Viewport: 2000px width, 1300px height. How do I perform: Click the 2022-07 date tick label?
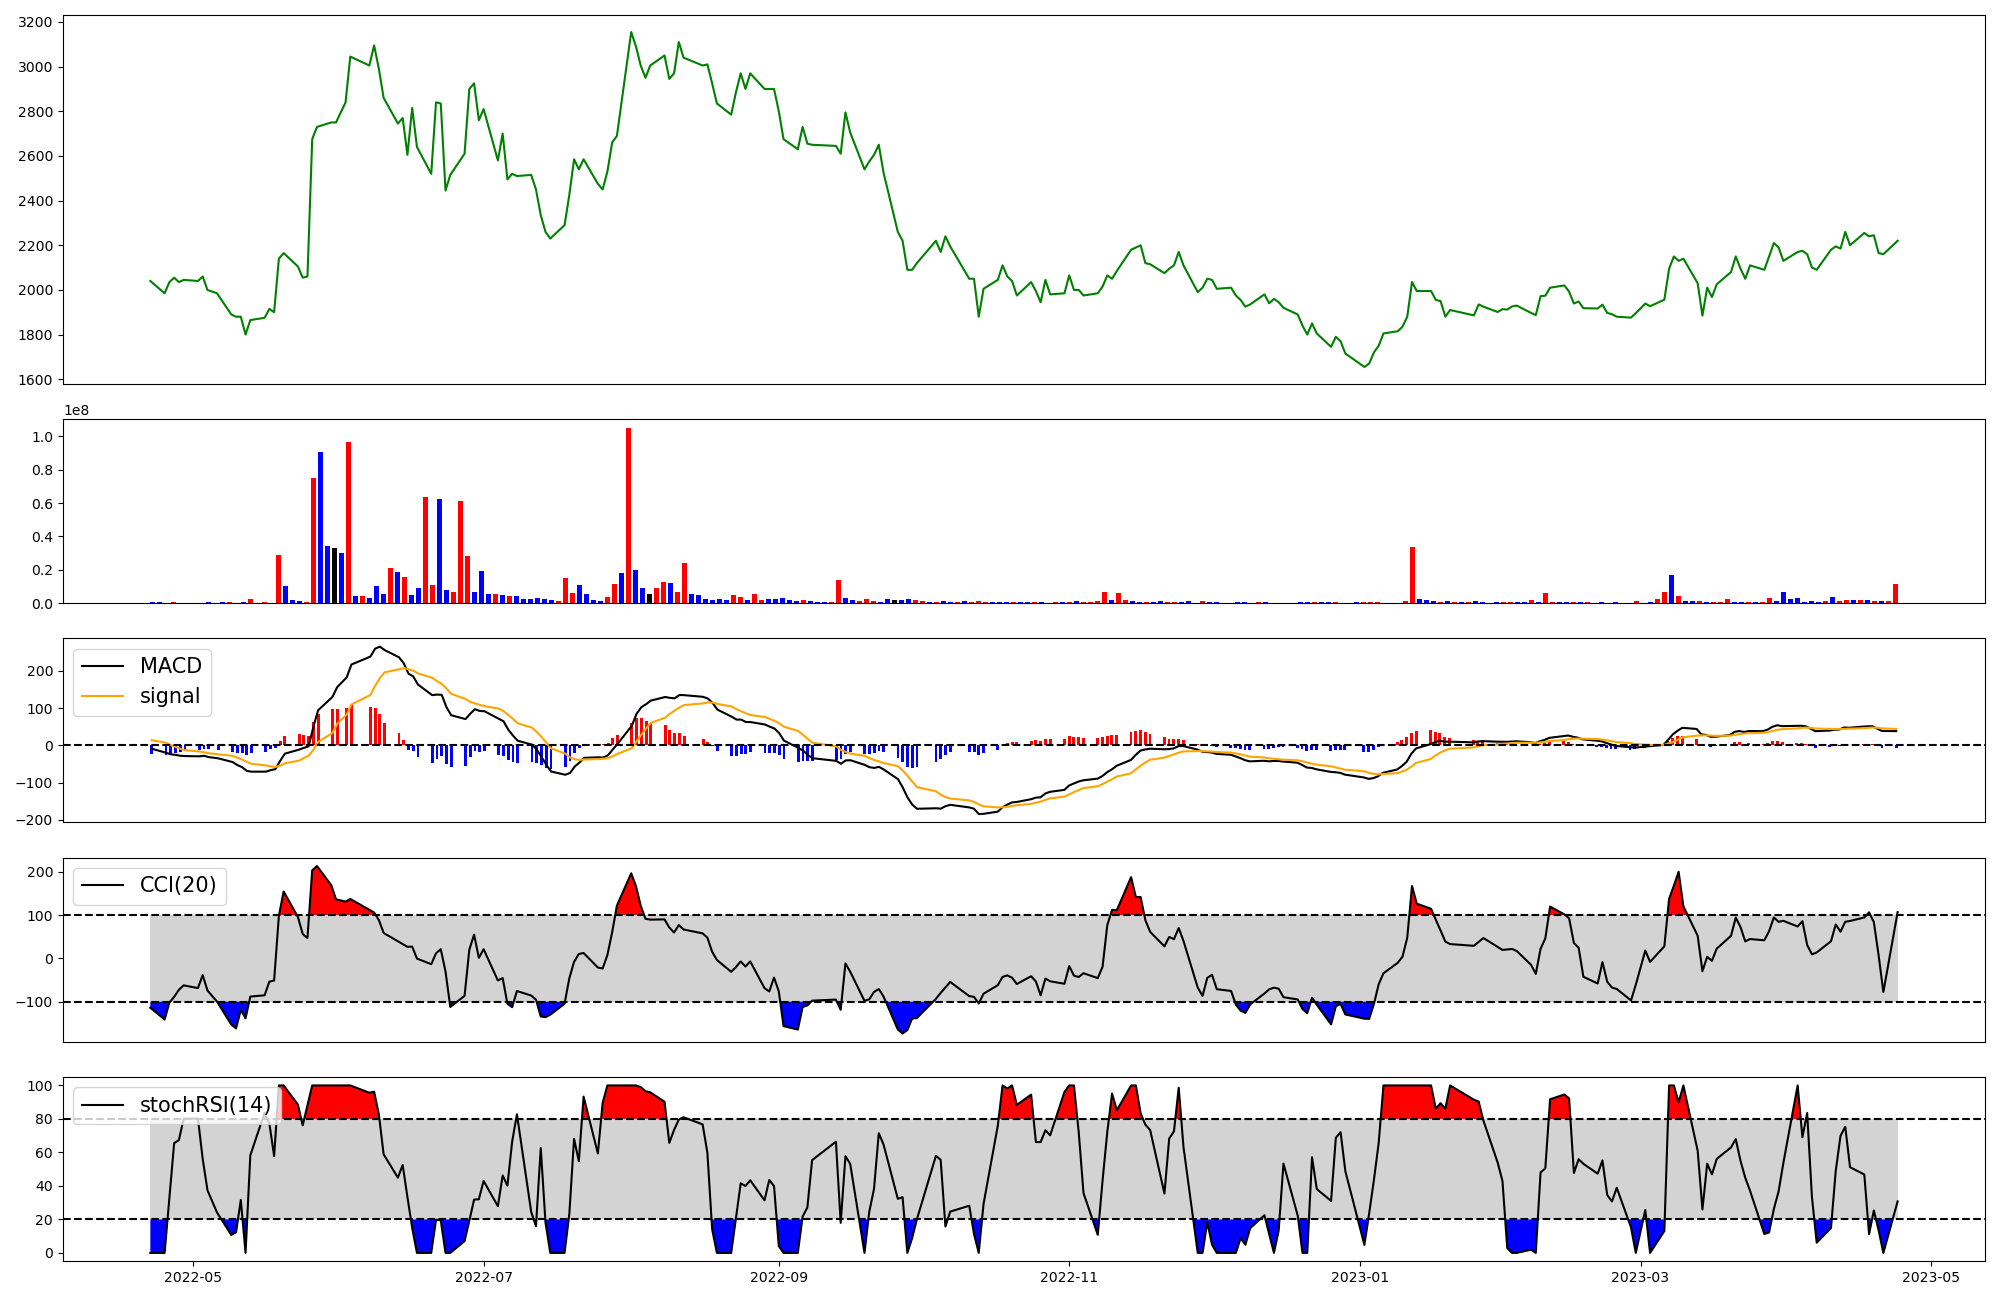pos(484,1277)
